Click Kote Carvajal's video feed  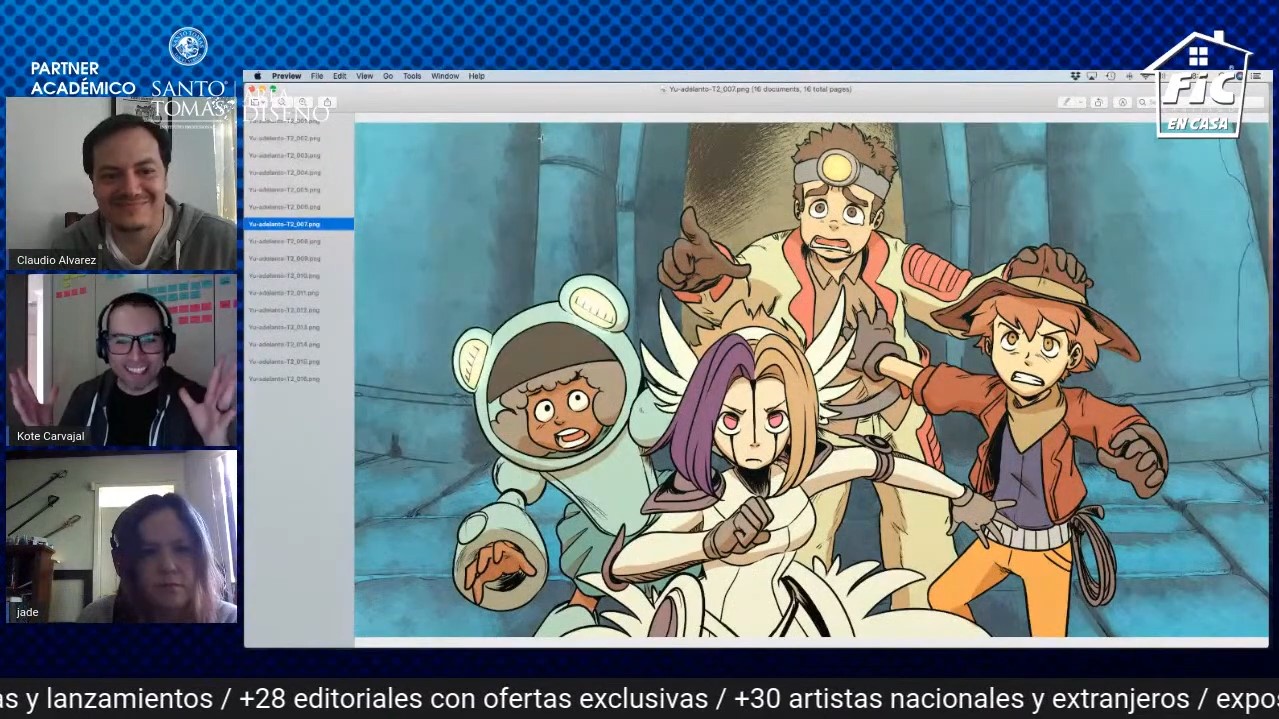[121, 360]
